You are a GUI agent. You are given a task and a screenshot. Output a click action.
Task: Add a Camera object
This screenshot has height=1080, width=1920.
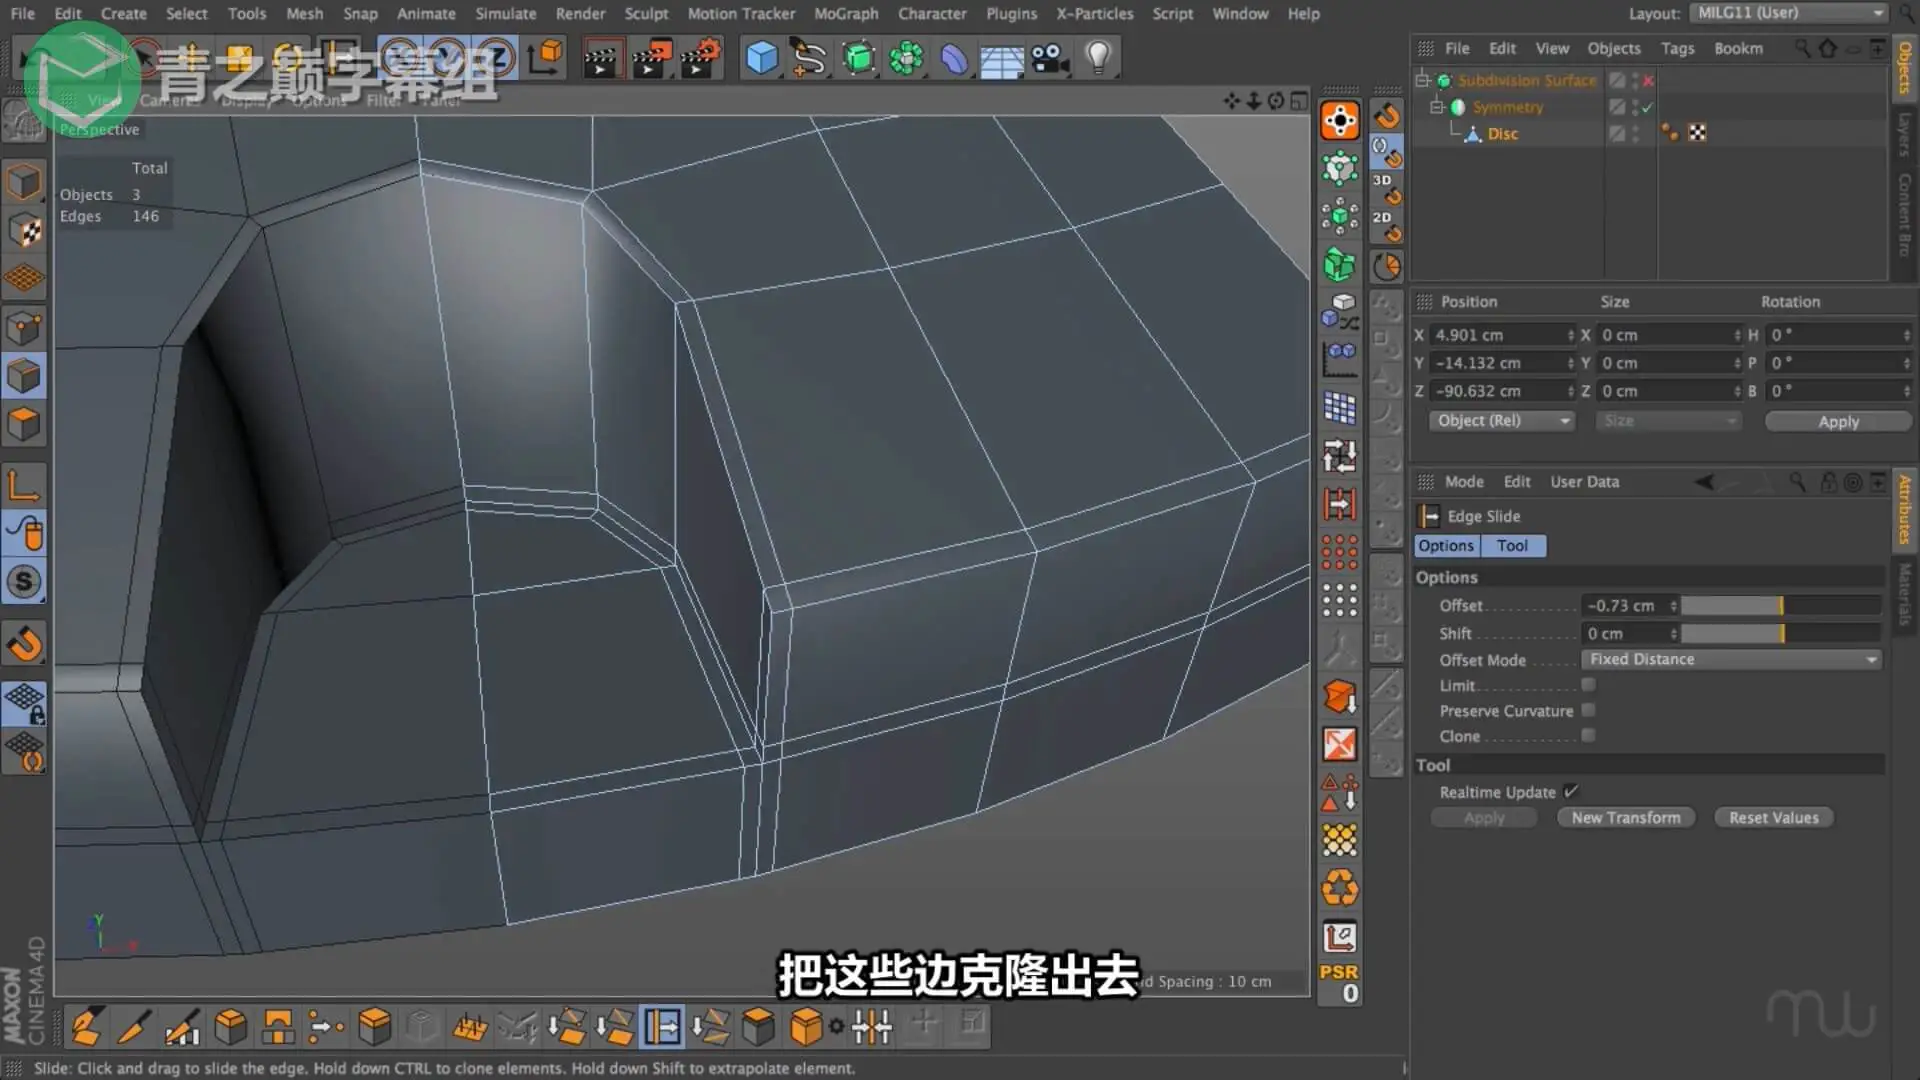coord(1050,58)
